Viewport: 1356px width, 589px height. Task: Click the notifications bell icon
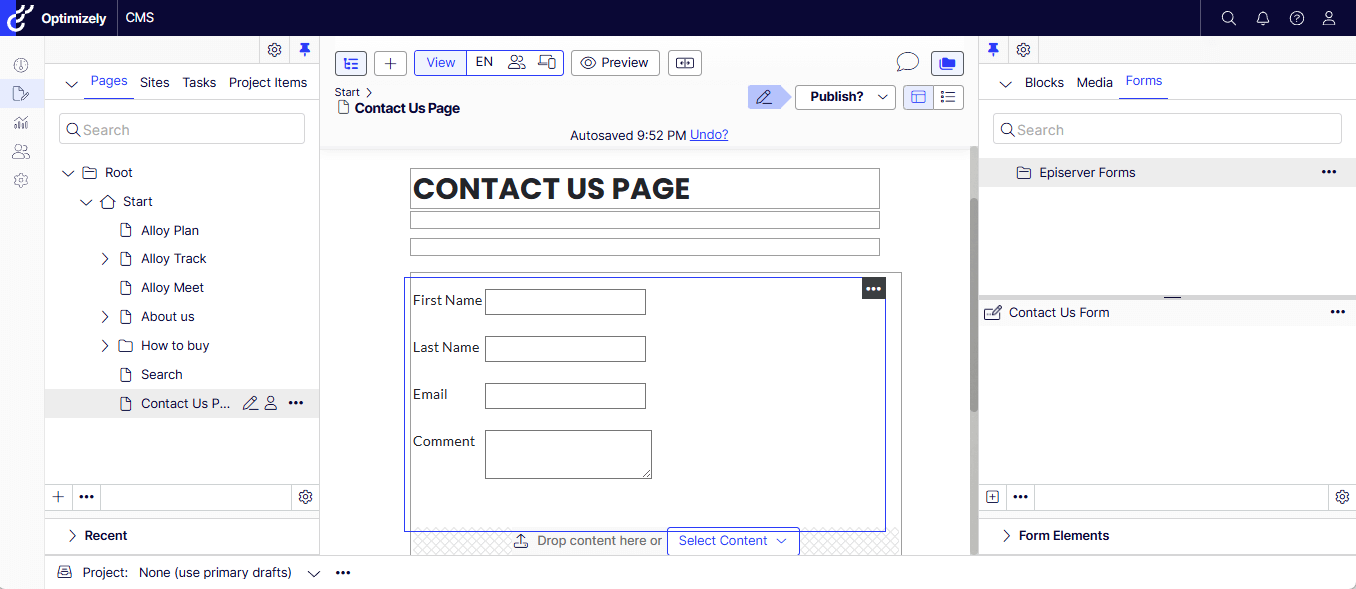[x=1263, y=18]
